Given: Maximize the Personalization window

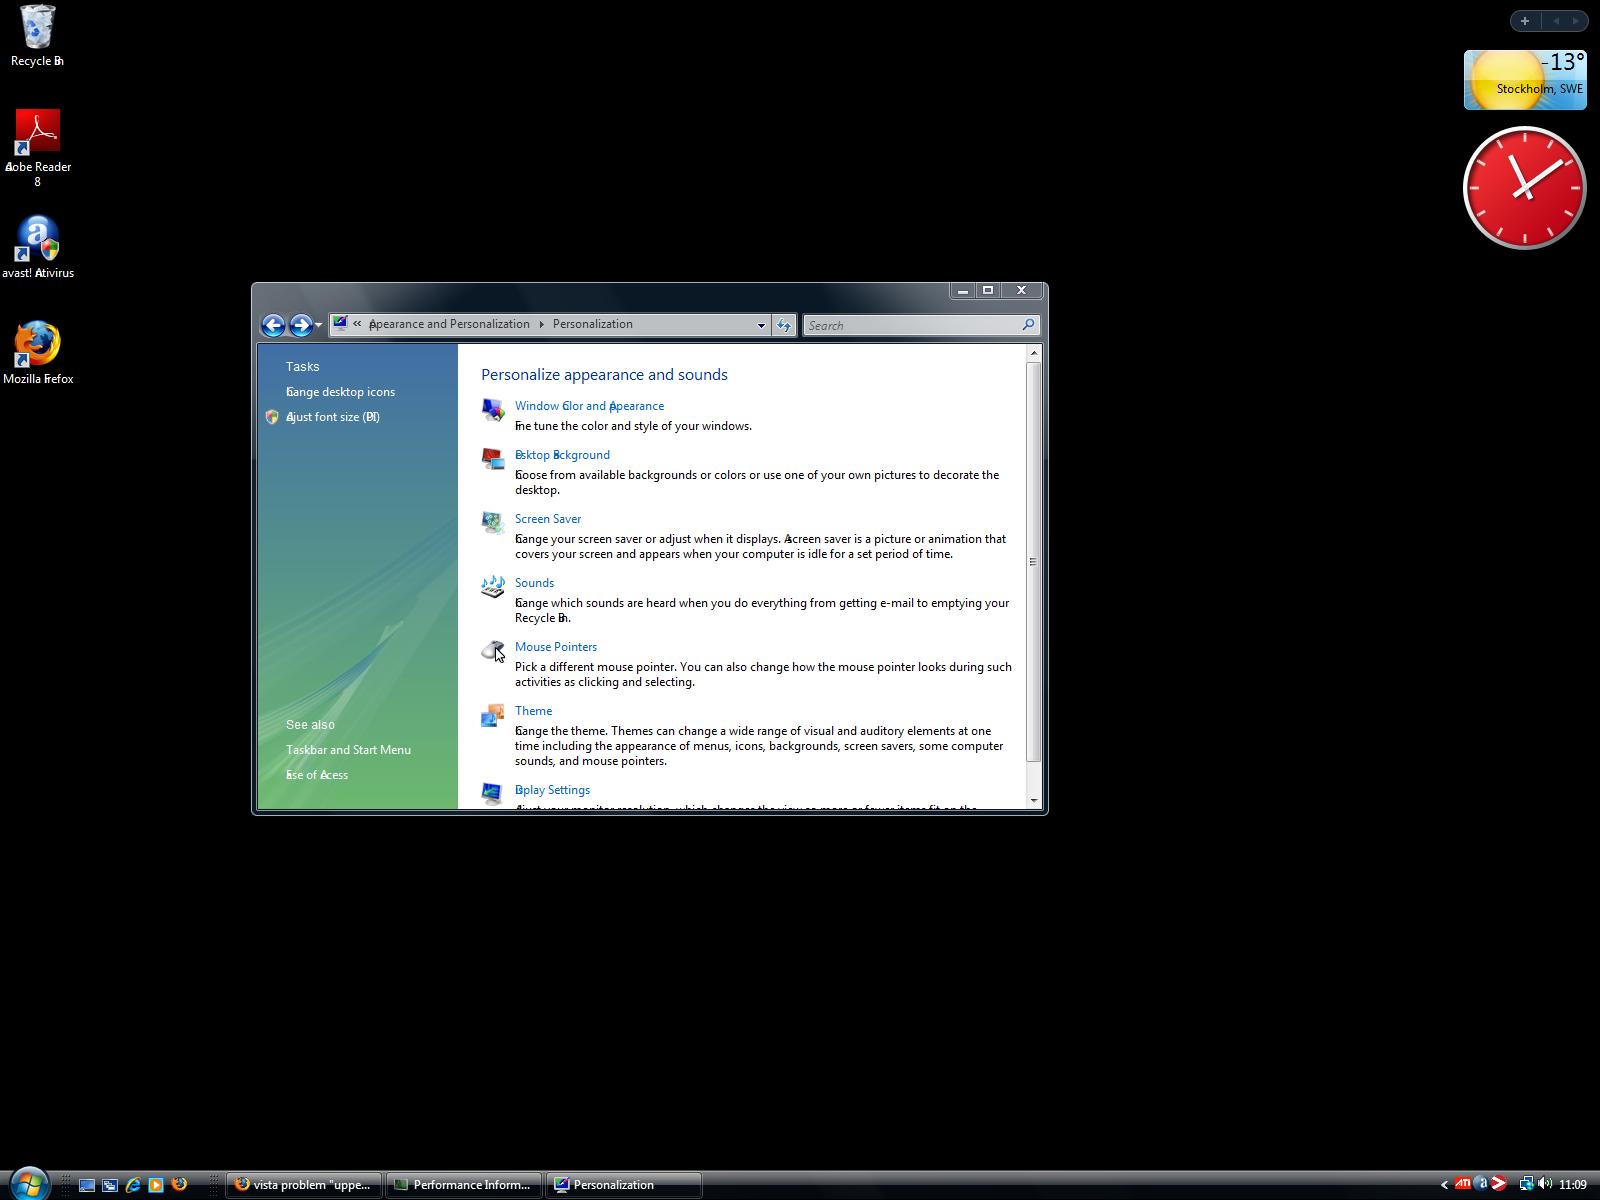Looking at the screenshot, I should click(x=988, y=291).
